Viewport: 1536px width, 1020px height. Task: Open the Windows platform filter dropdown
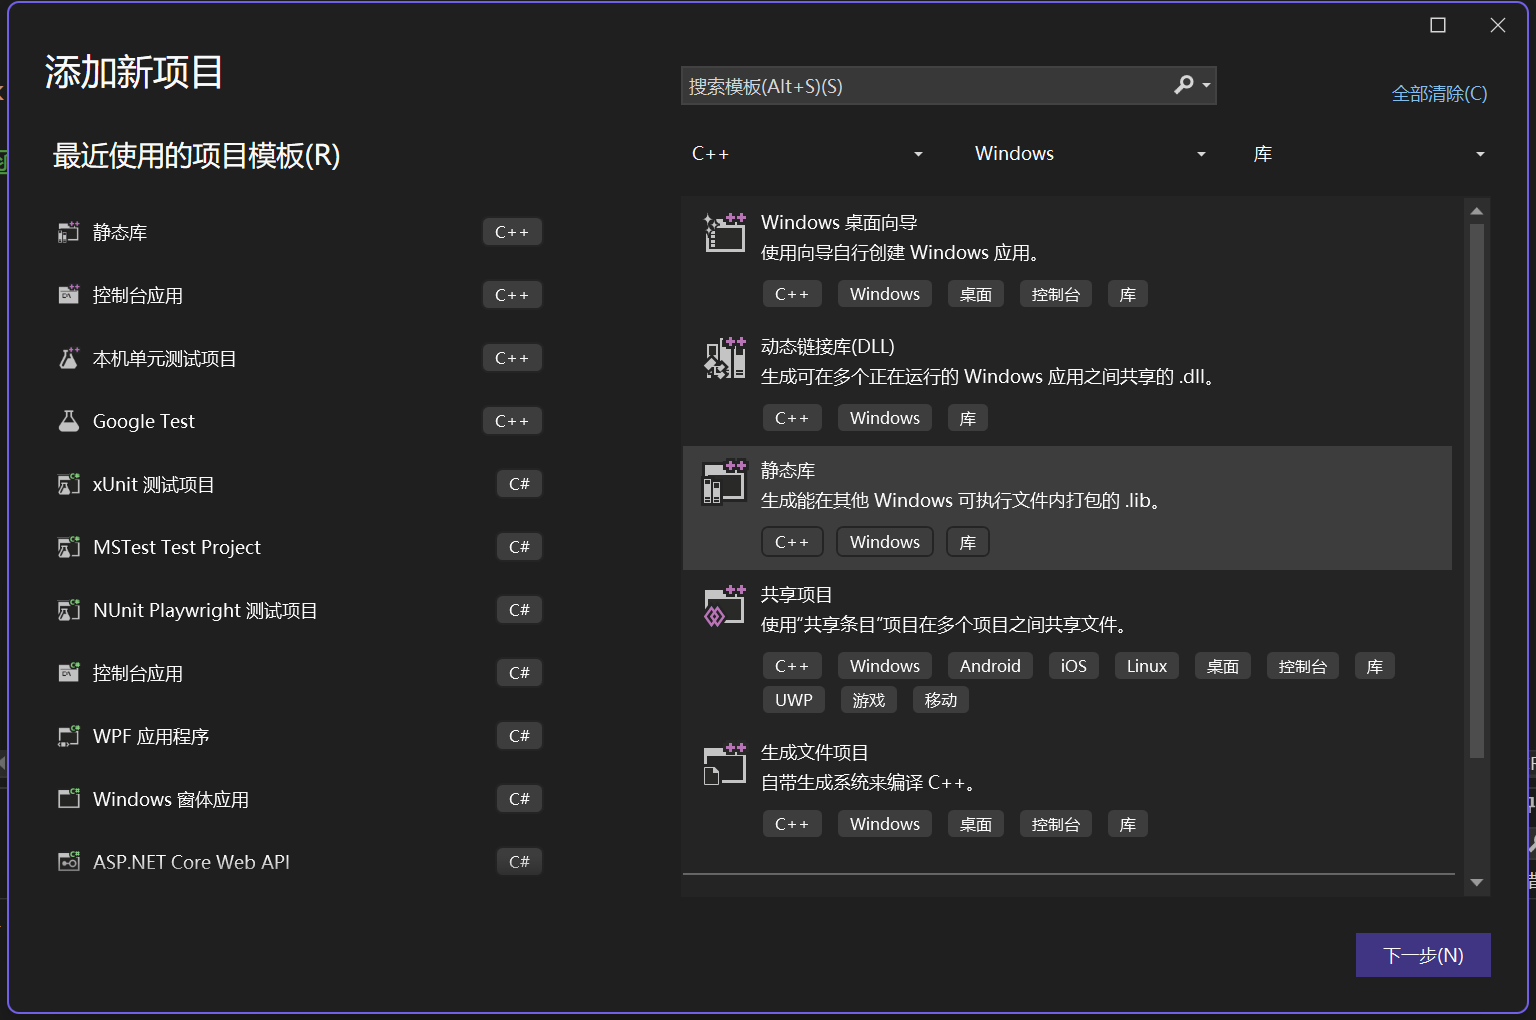click(x=1090, y=154)
